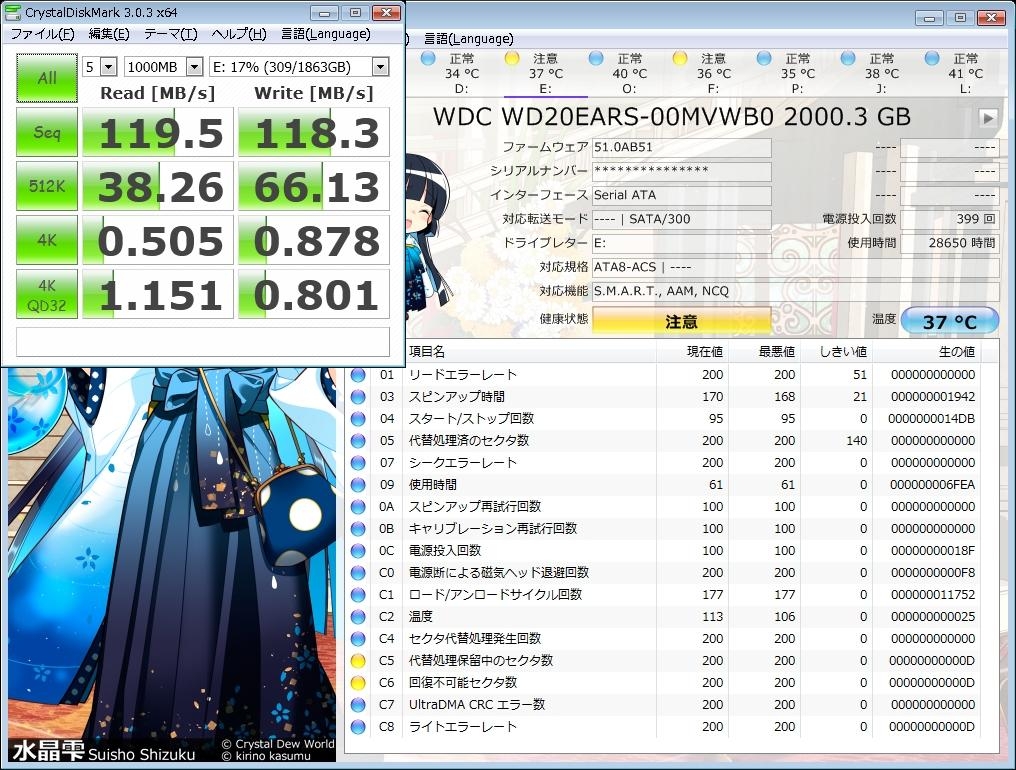Image resolution: width=1016 pixels, height=770 pixels.
Task: Start the Seq benchmark test
Action: click(x=47, y=132)
